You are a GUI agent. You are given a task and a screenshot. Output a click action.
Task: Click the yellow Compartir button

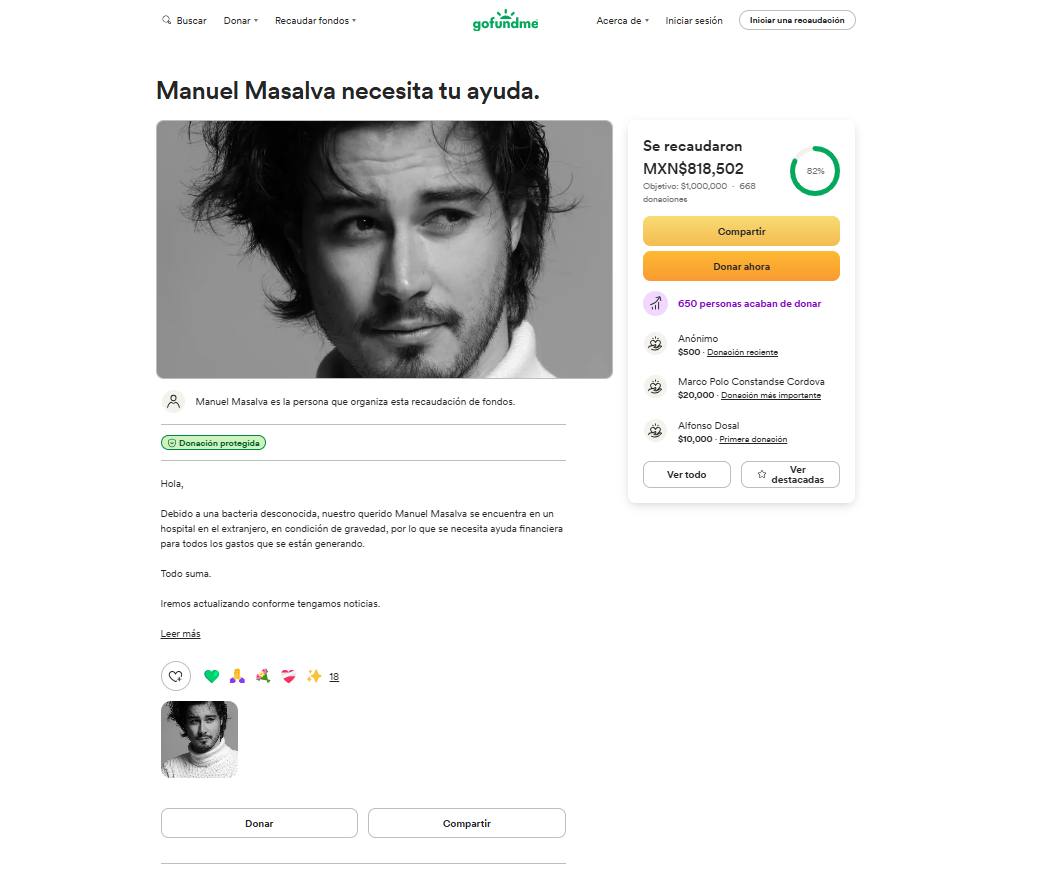(741, 231)
